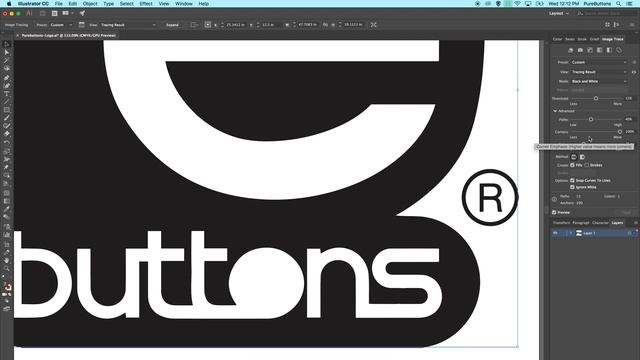The height and width of the screenshot is (360, 640).
Task: Click the Arrange Documents icon in app bar
Action: point(67,13)
